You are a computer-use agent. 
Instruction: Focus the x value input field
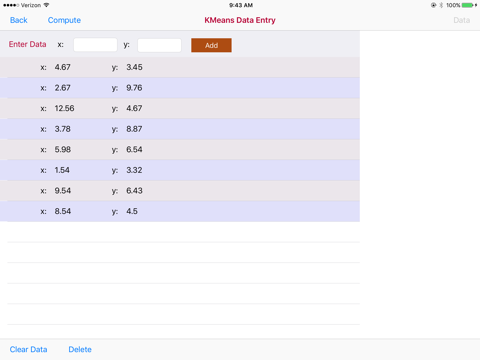tap(95, 45)
